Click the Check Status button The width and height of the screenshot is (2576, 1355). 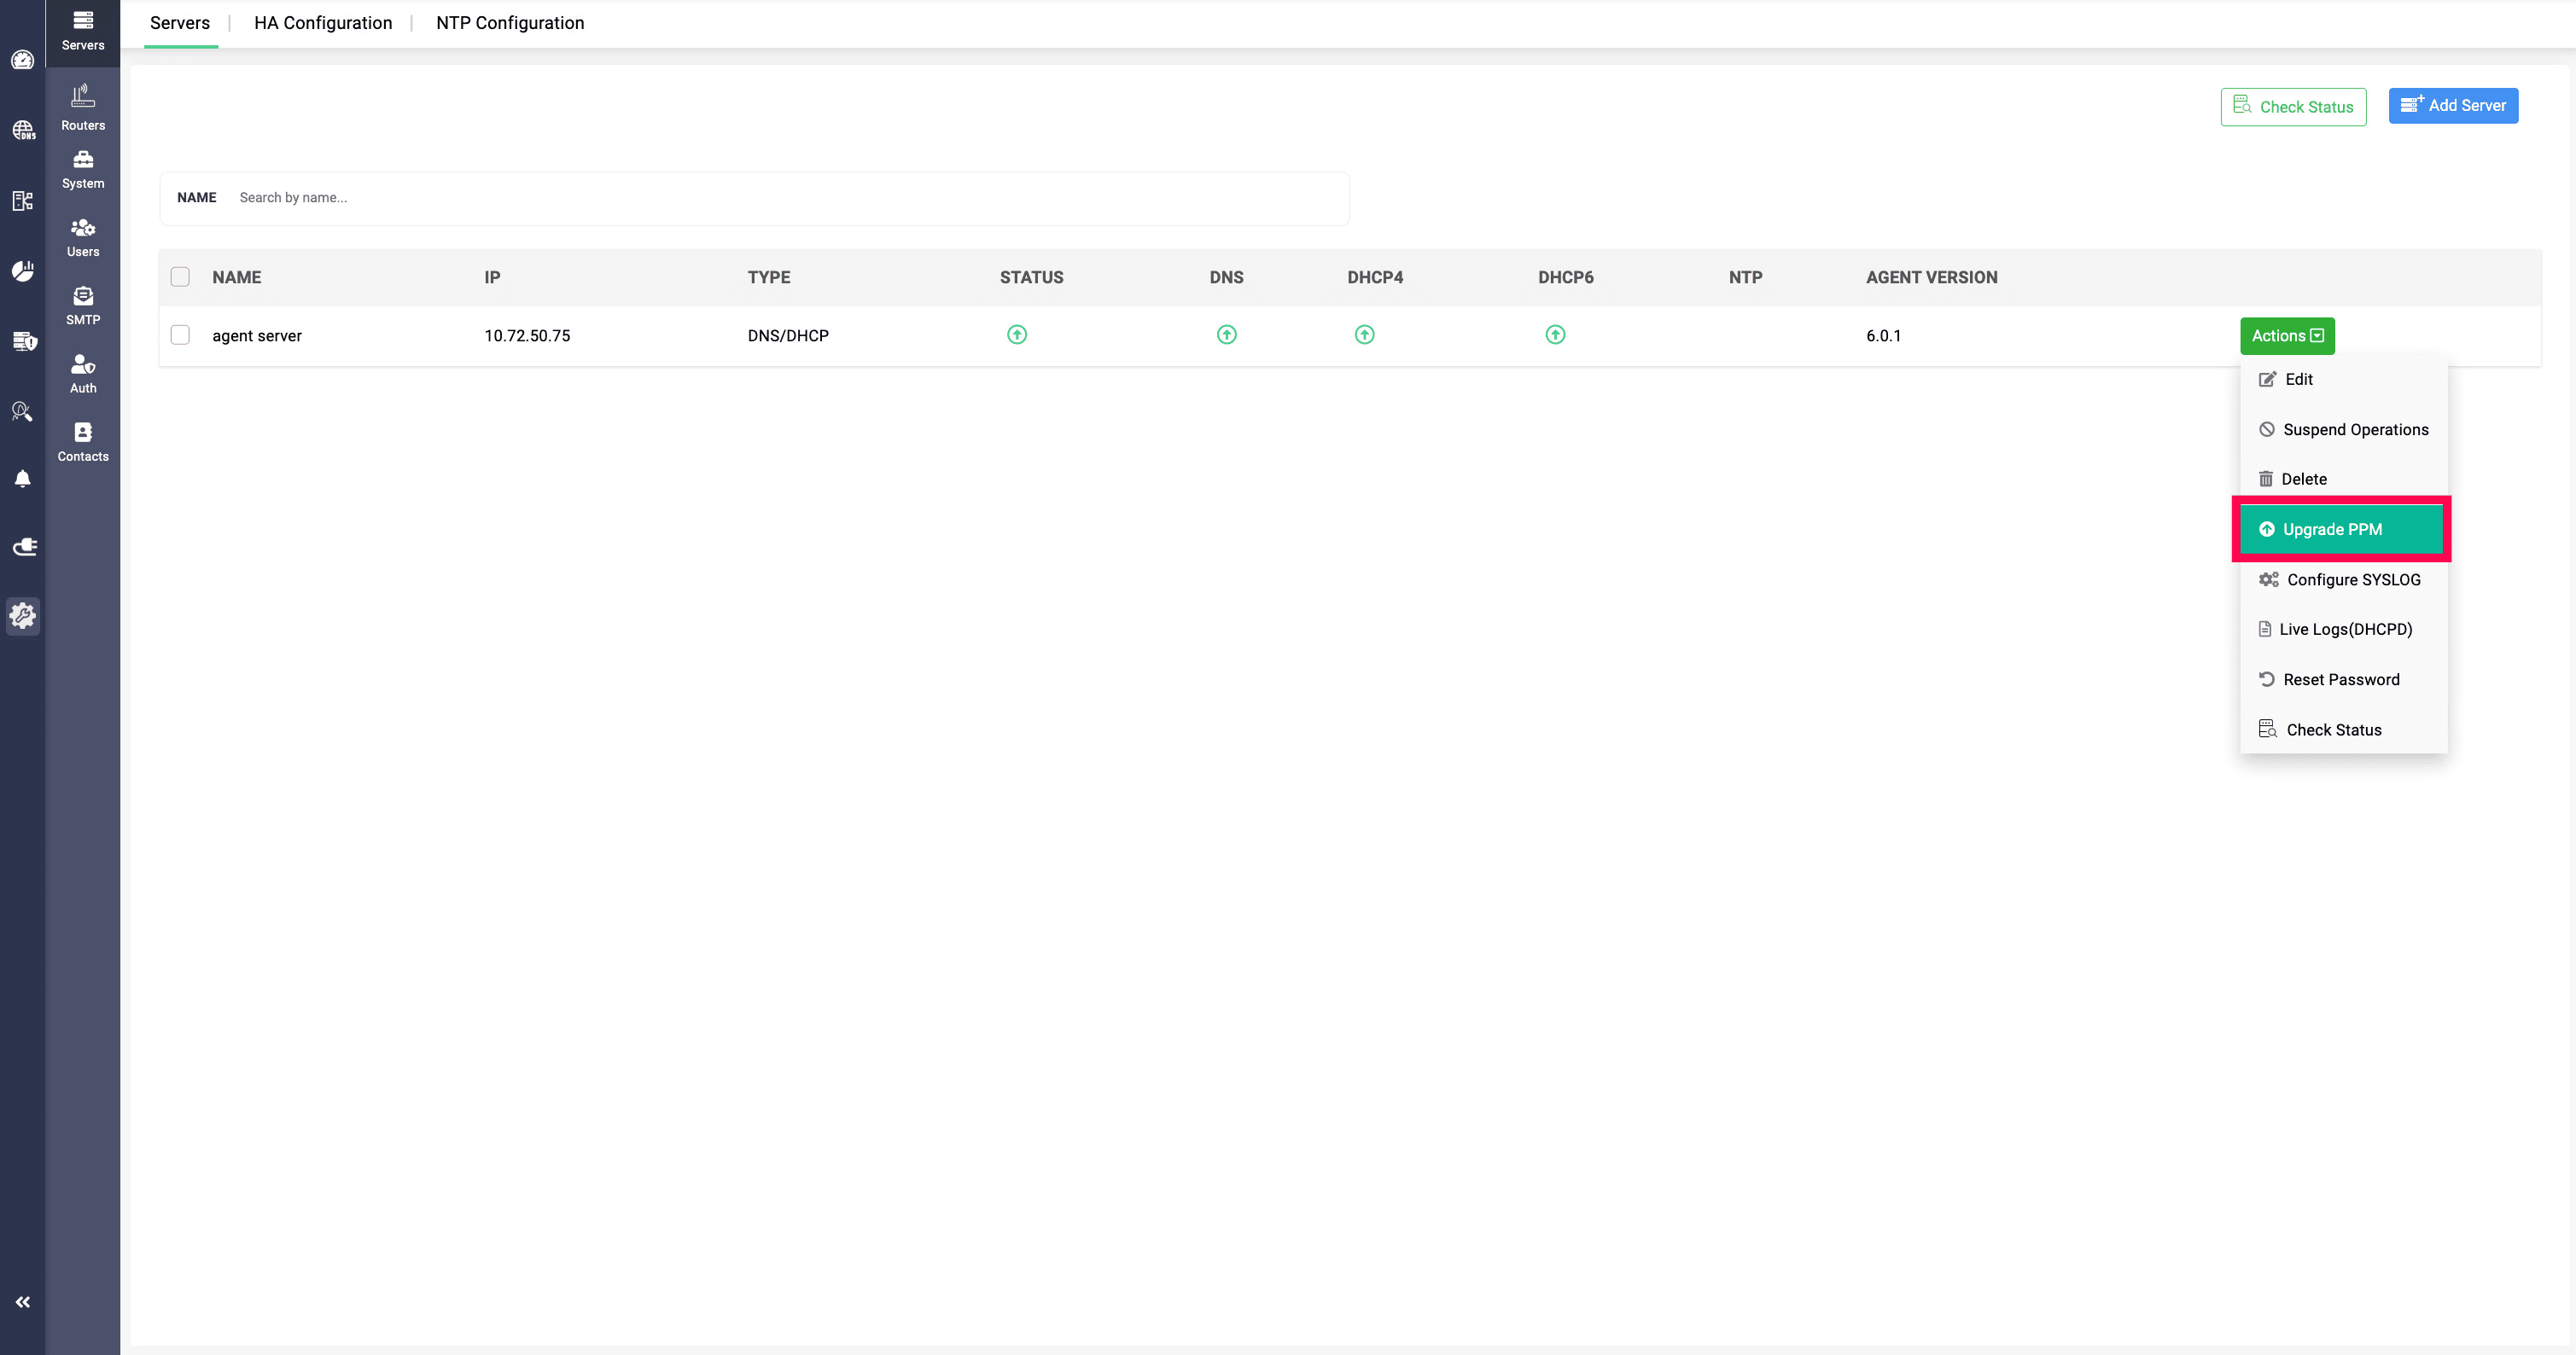coord(2293,106)
